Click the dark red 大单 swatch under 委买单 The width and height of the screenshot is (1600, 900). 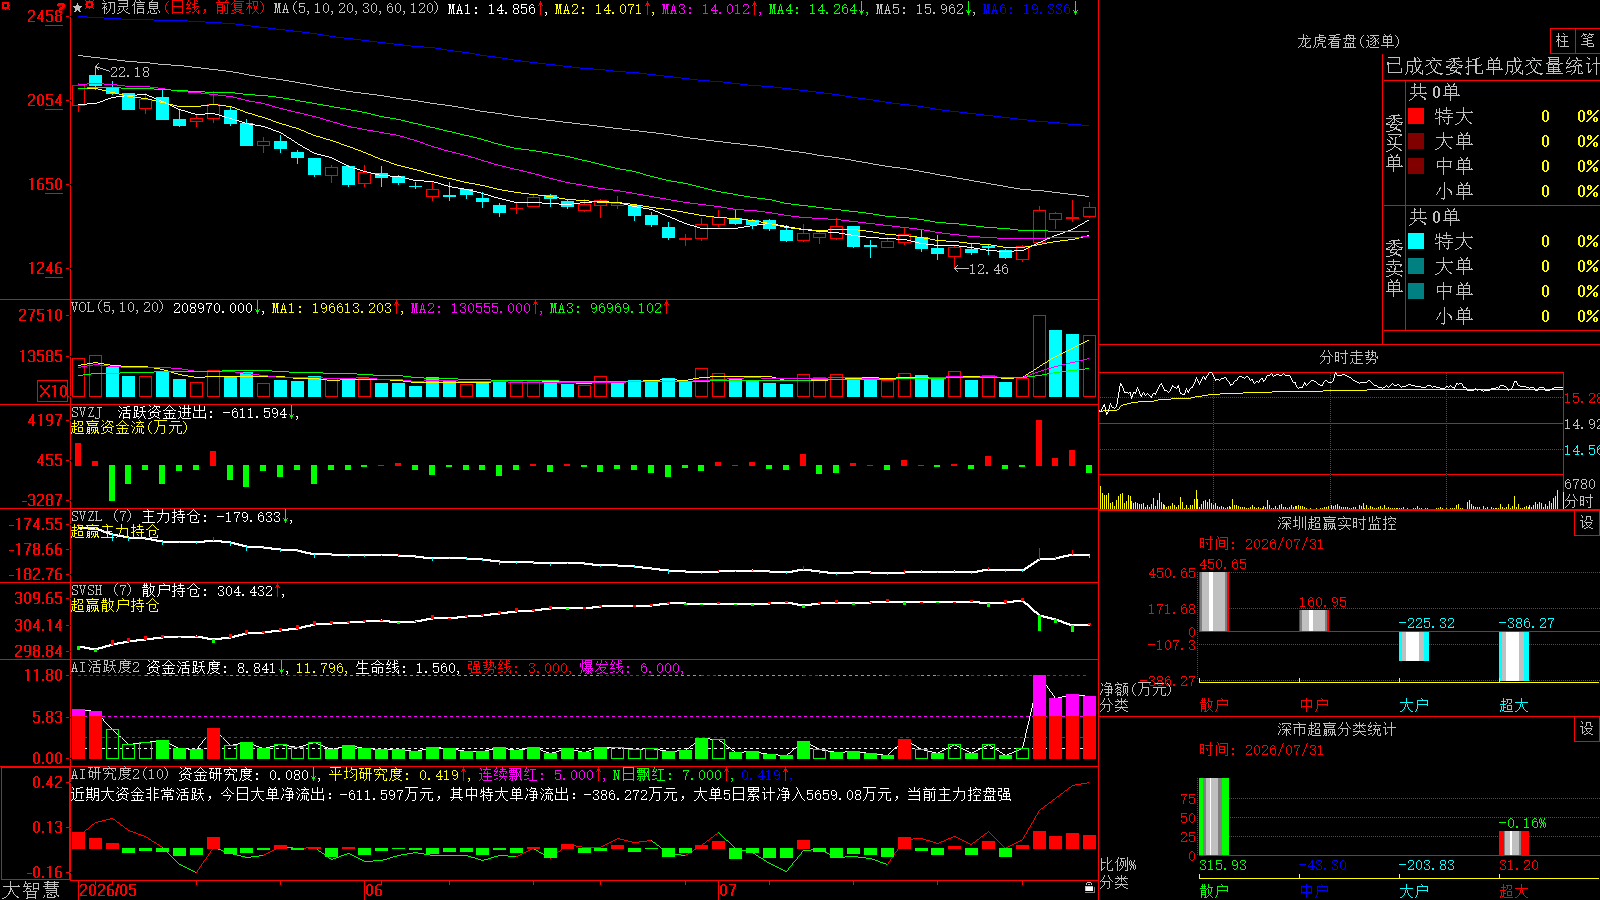(x=1416, y=141)
